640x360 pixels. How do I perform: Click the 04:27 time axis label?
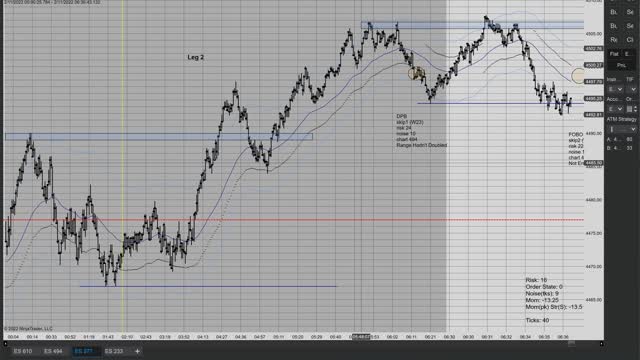(x=222, y=337)
